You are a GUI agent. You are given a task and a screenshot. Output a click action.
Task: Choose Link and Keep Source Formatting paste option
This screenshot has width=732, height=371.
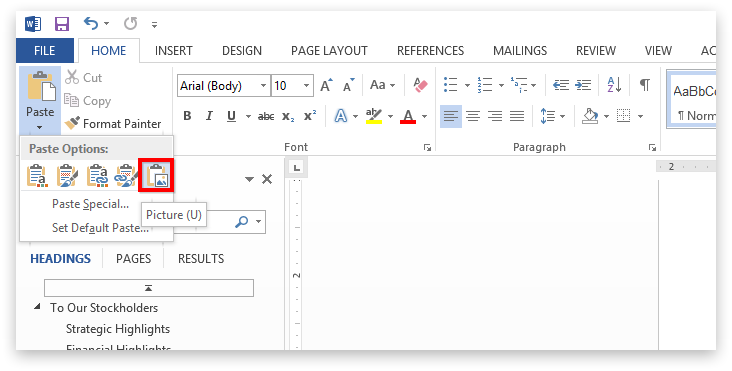point(126,175)
